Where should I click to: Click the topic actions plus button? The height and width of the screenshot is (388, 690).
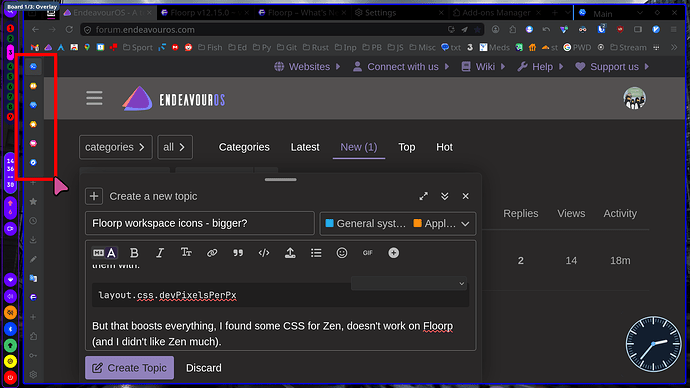(x=94, y=196)
